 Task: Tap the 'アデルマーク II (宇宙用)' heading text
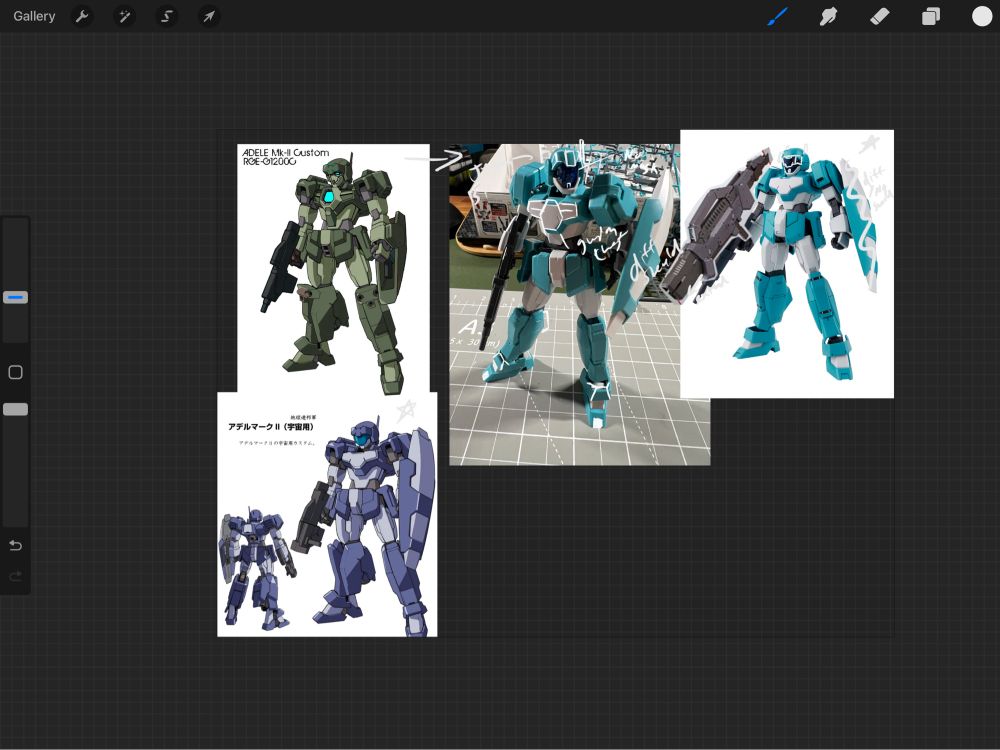click(271, 427)
